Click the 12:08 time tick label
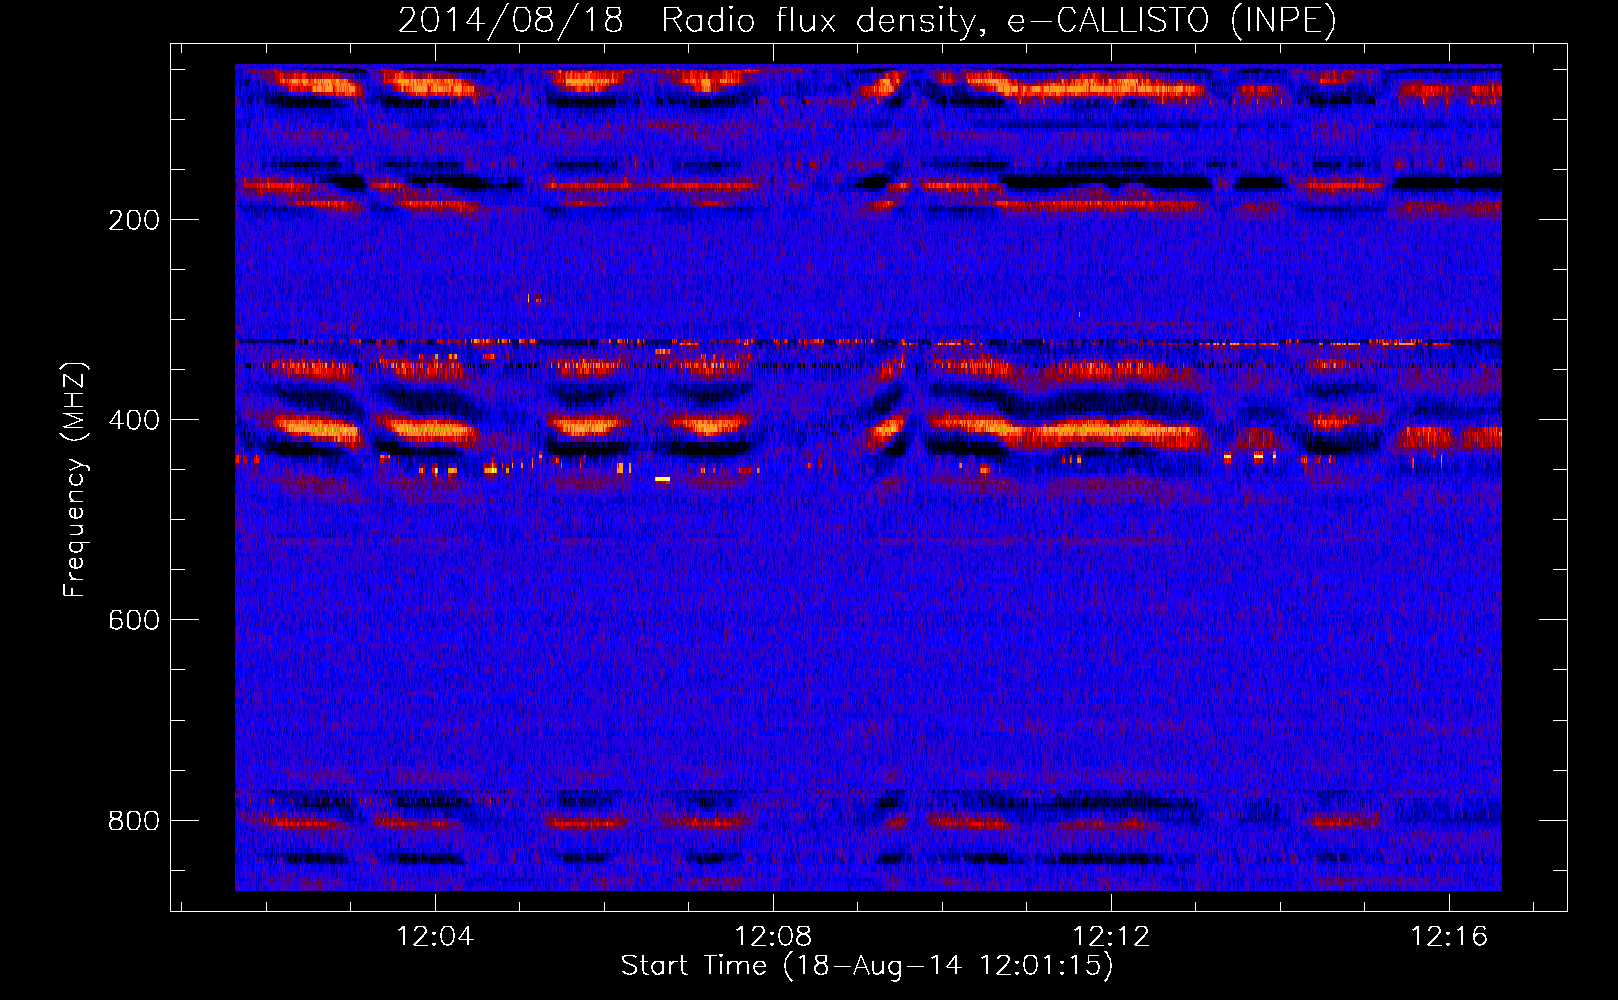 coord(773,937)
